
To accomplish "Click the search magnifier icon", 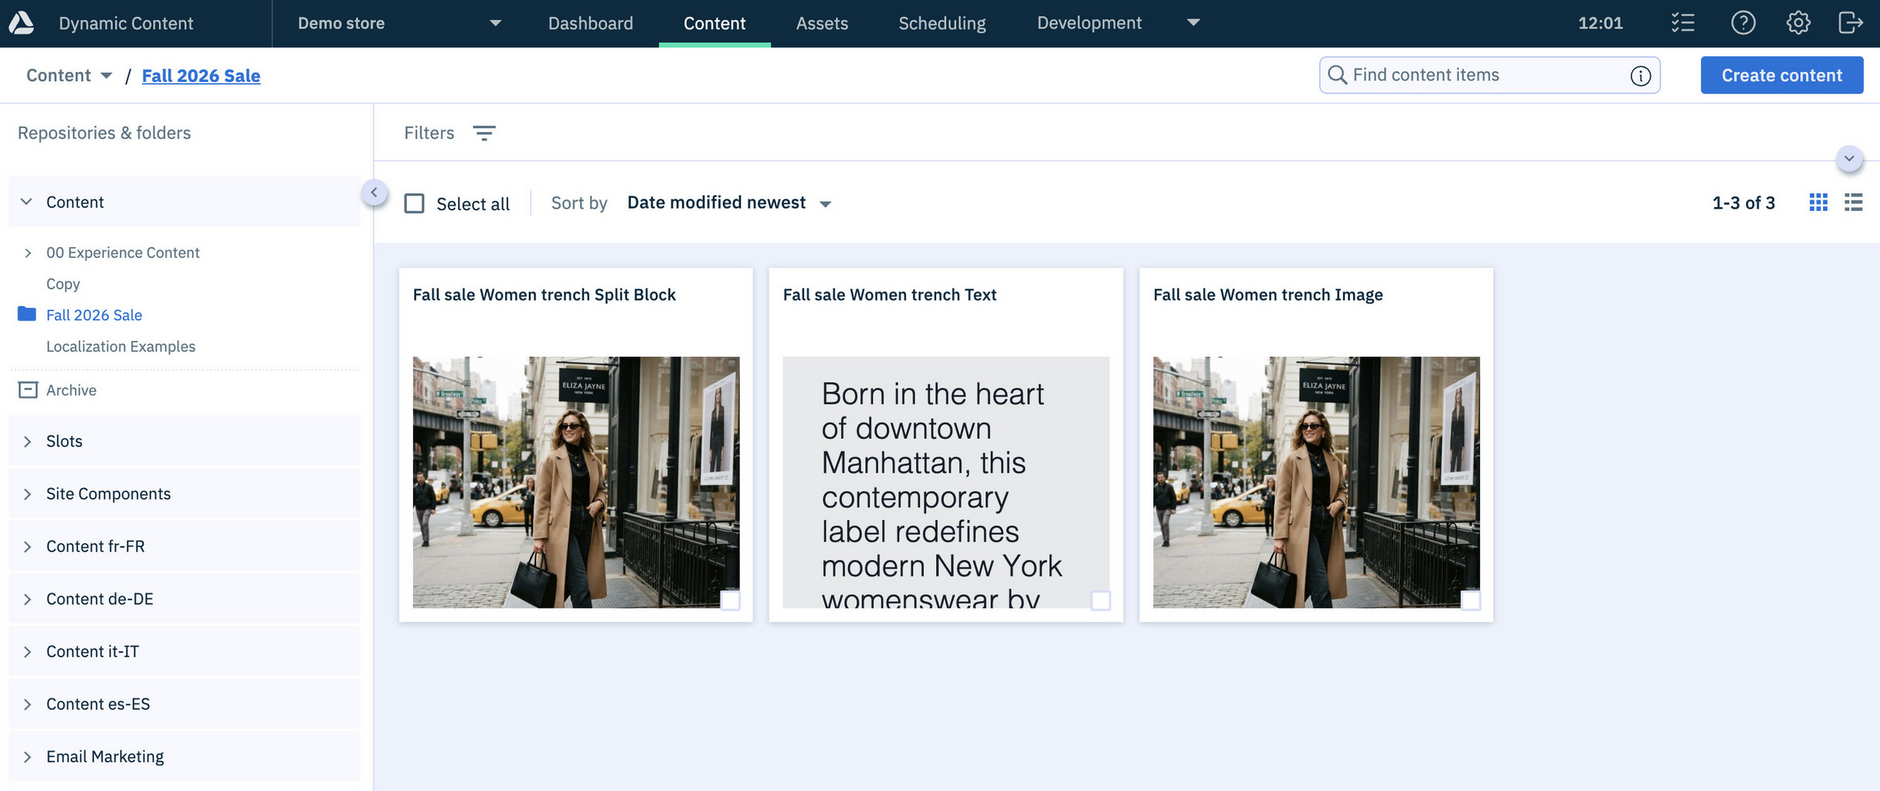I will coord(1337,75).
